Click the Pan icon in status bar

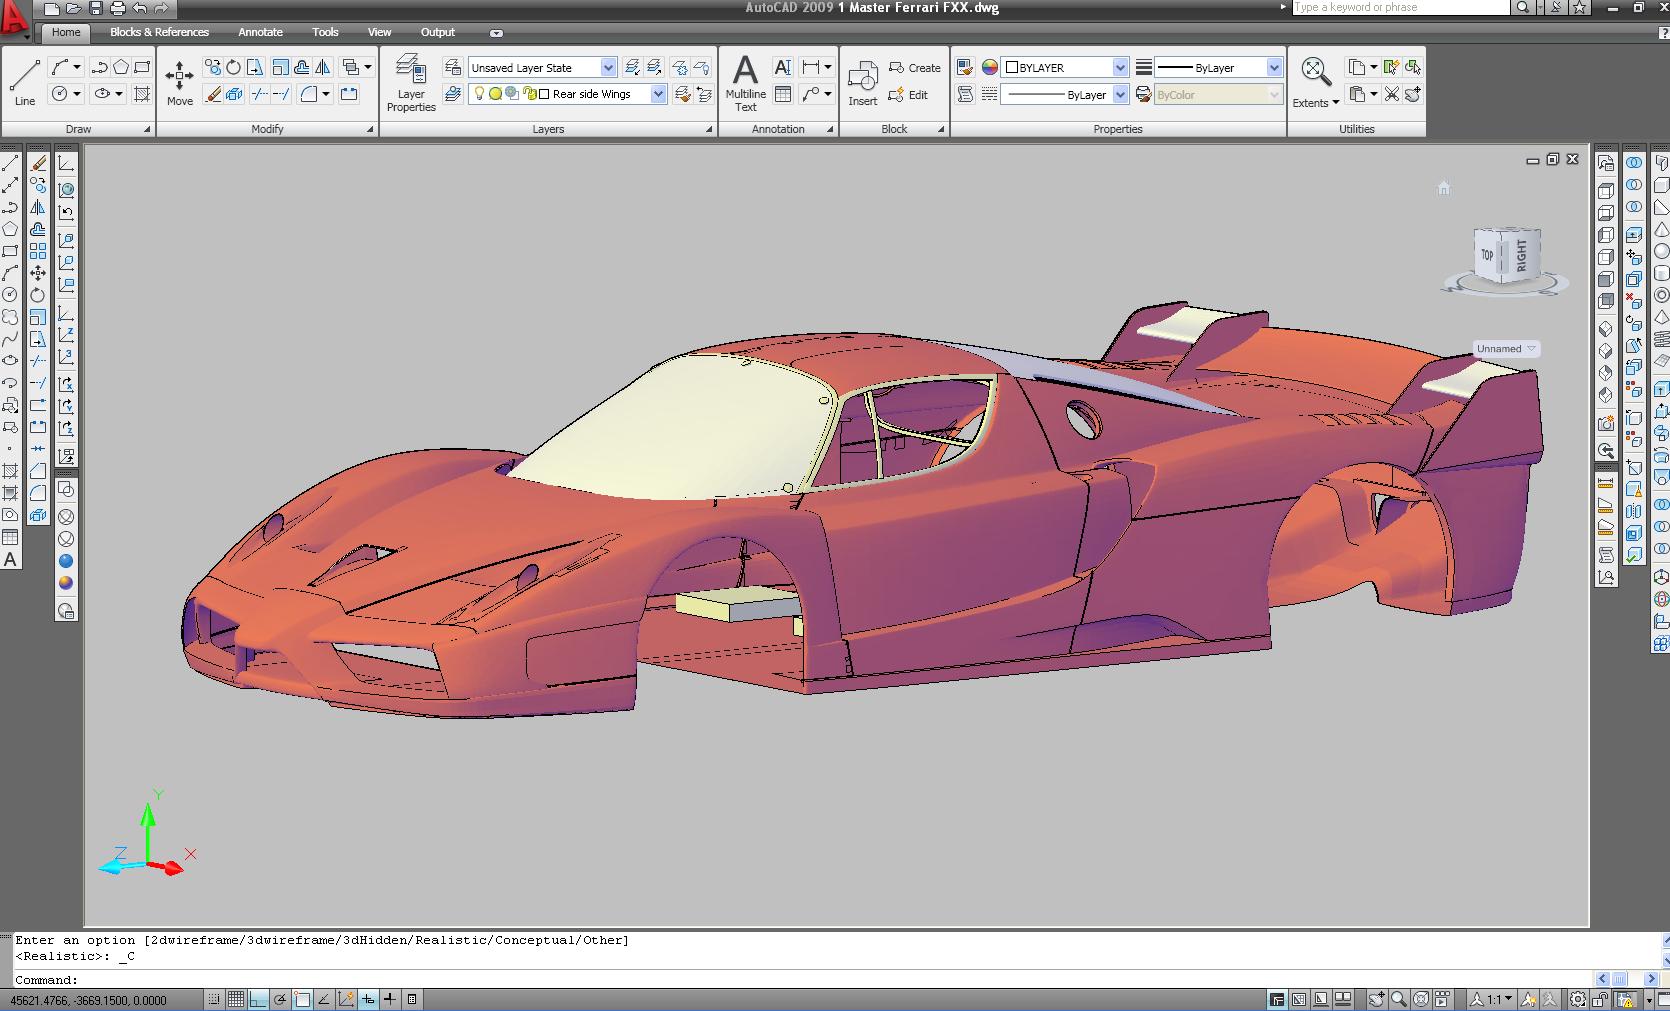click(x=1377, y=999)
